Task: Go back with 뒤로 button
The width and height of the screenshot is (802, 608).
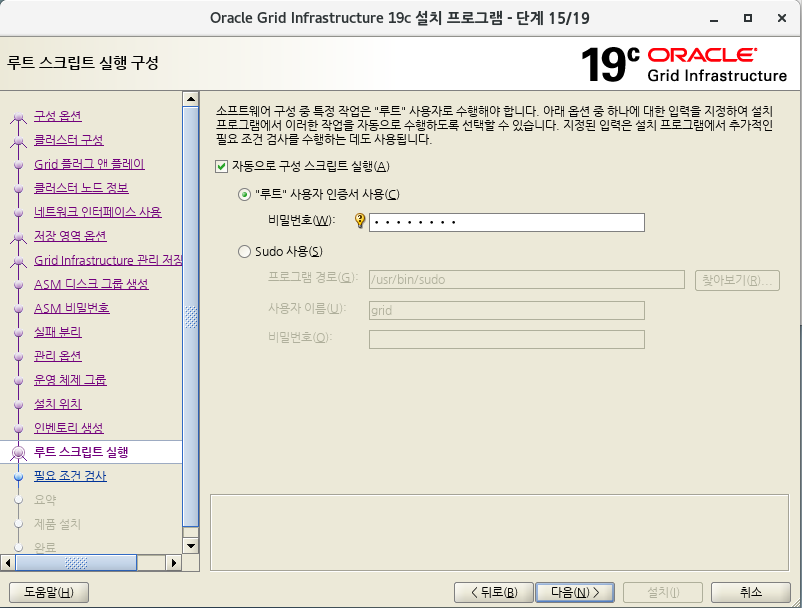Action: point(494,592)
